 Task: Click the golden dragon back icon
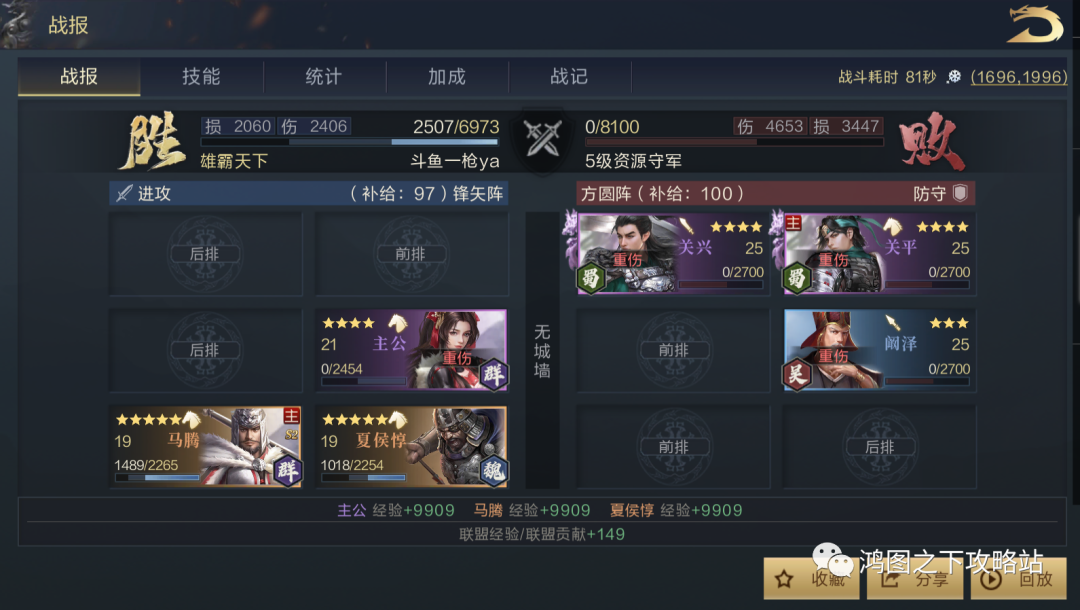click(1035, 24)
